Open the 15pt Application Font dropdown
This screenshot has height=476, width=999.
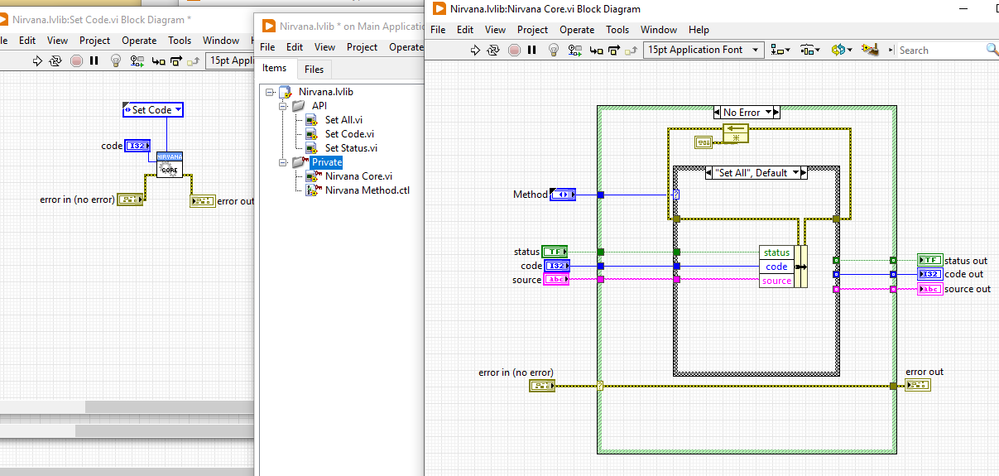[x=704, y=50]
